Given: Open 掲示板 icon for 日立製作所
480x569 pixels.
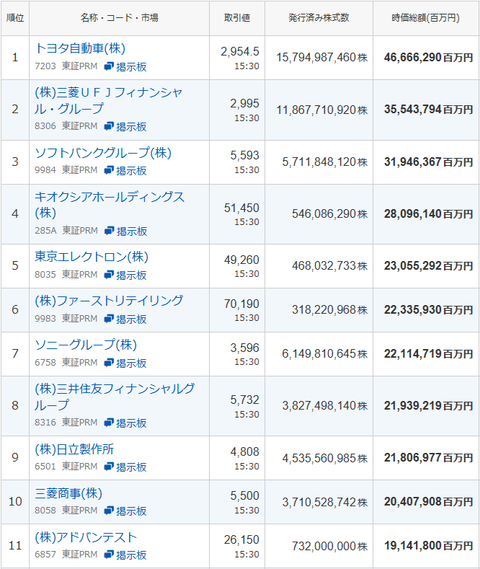Looking at the screenshot, I should (125, 467).
